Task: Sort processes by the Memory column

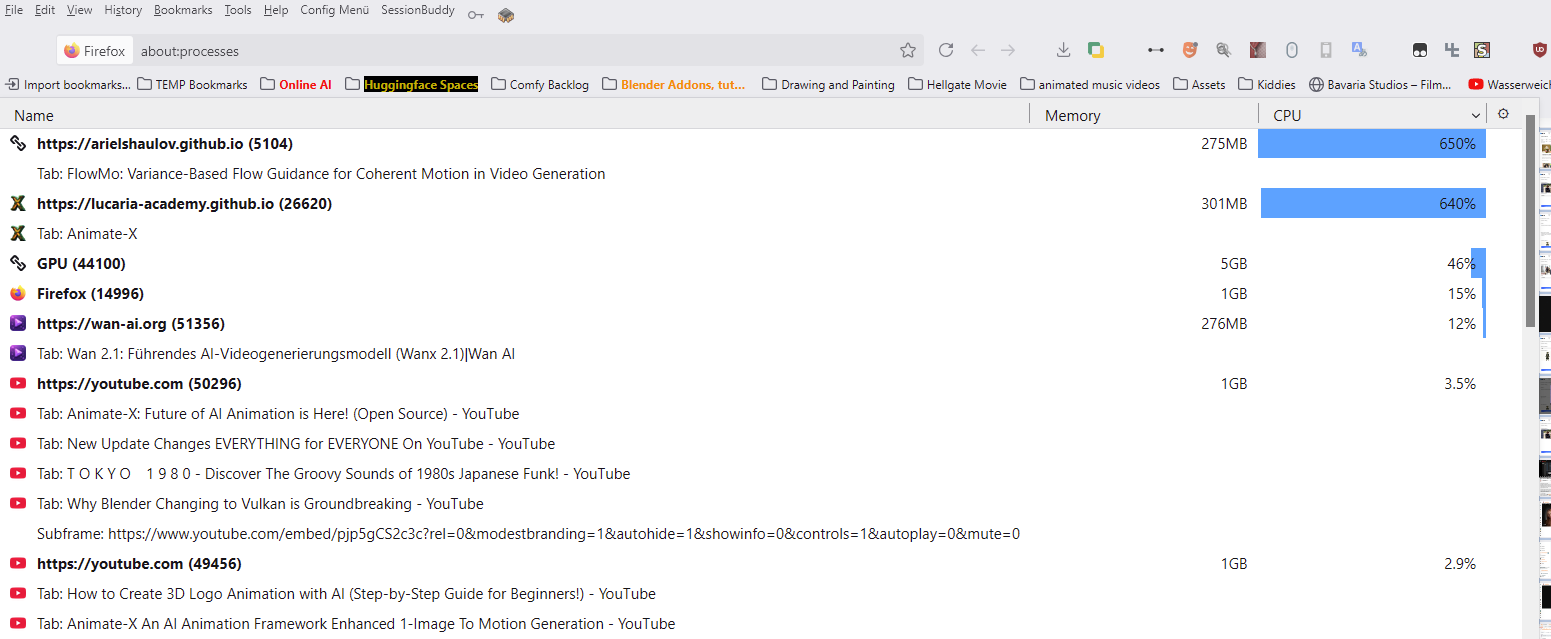Action: pos(1144,115)
